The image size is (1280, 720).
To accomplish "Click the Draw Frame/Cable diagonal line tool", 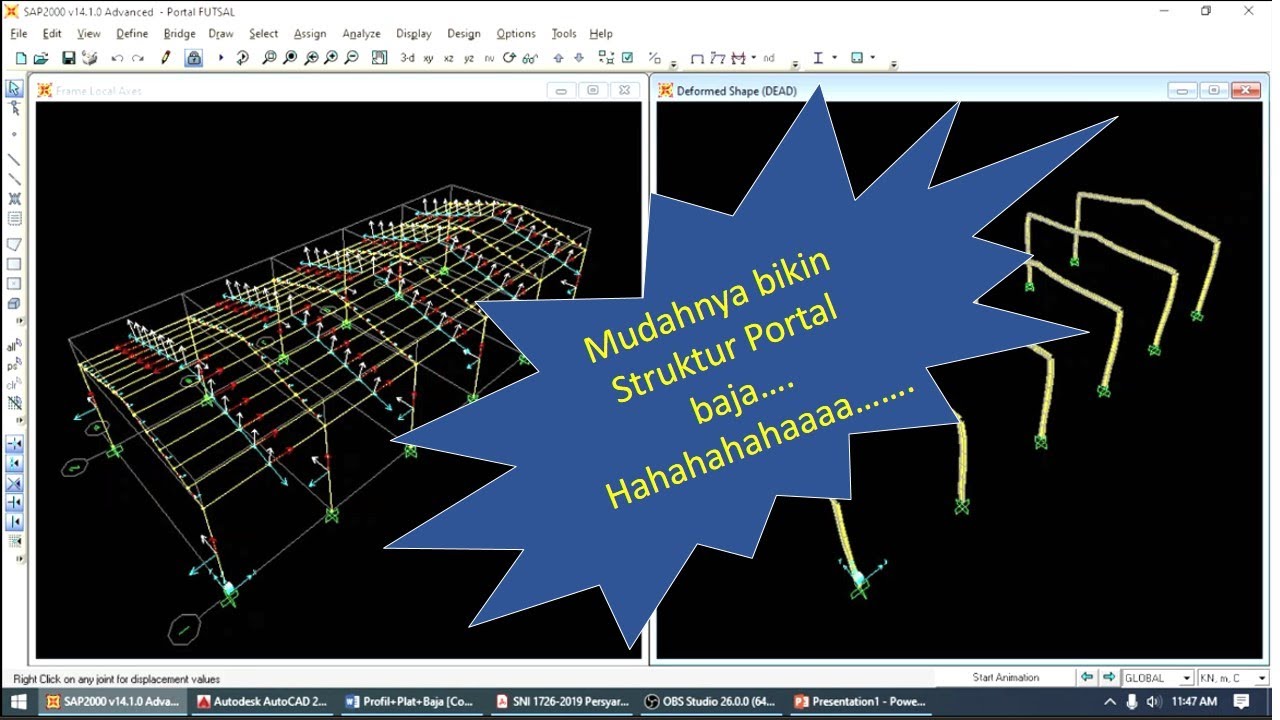I will pyautogui.click(x=14, y=159).
